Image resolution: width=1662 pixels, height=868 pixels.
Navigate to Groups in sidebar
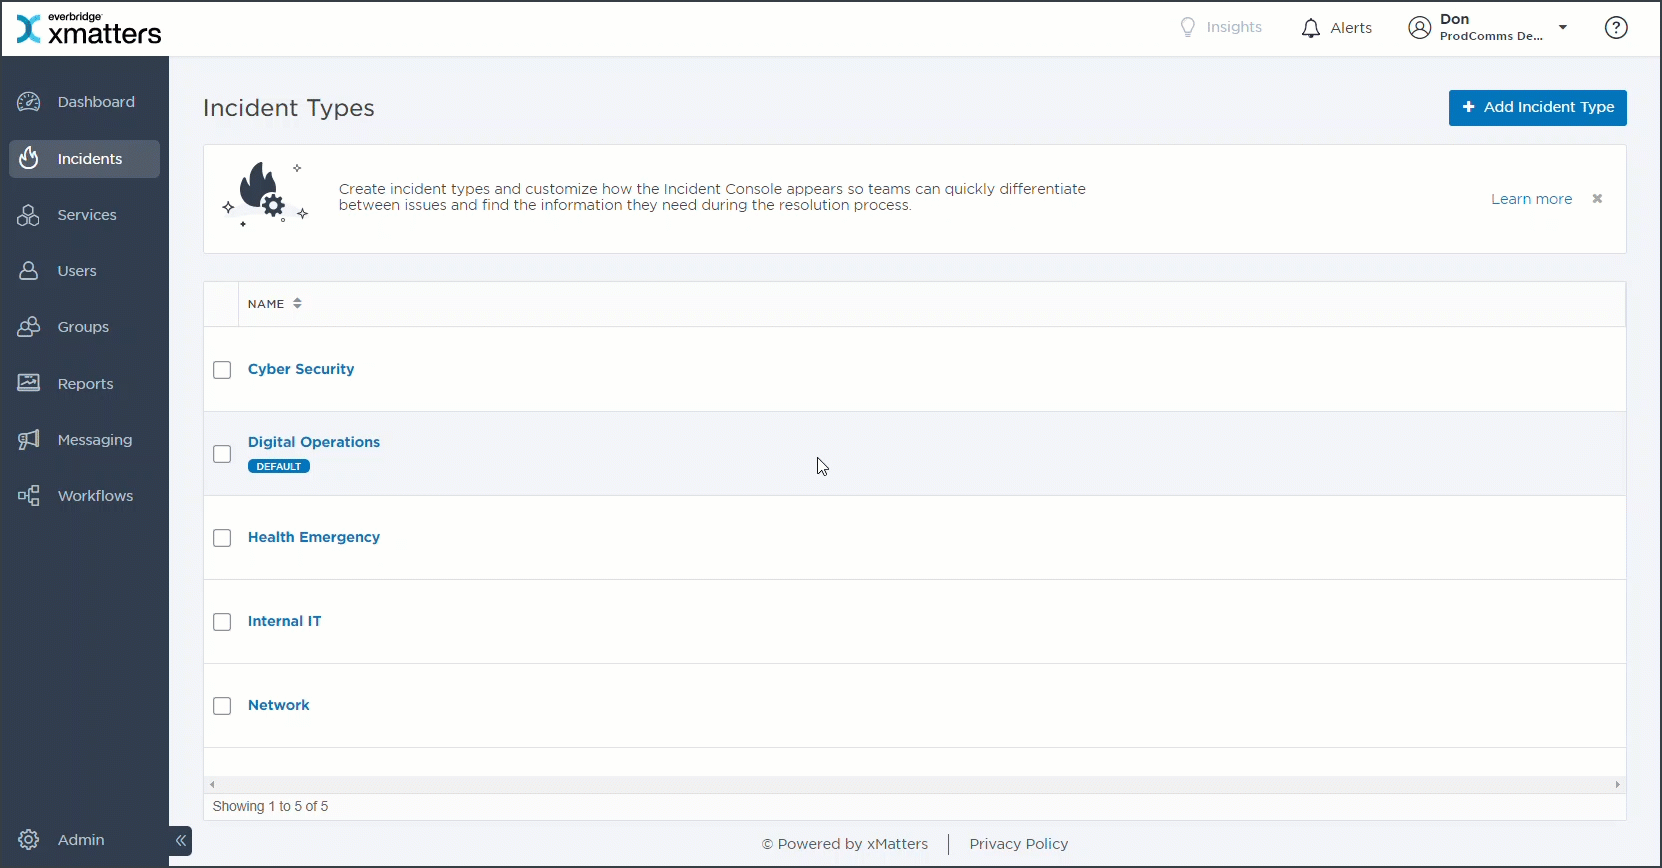(83, 327)
